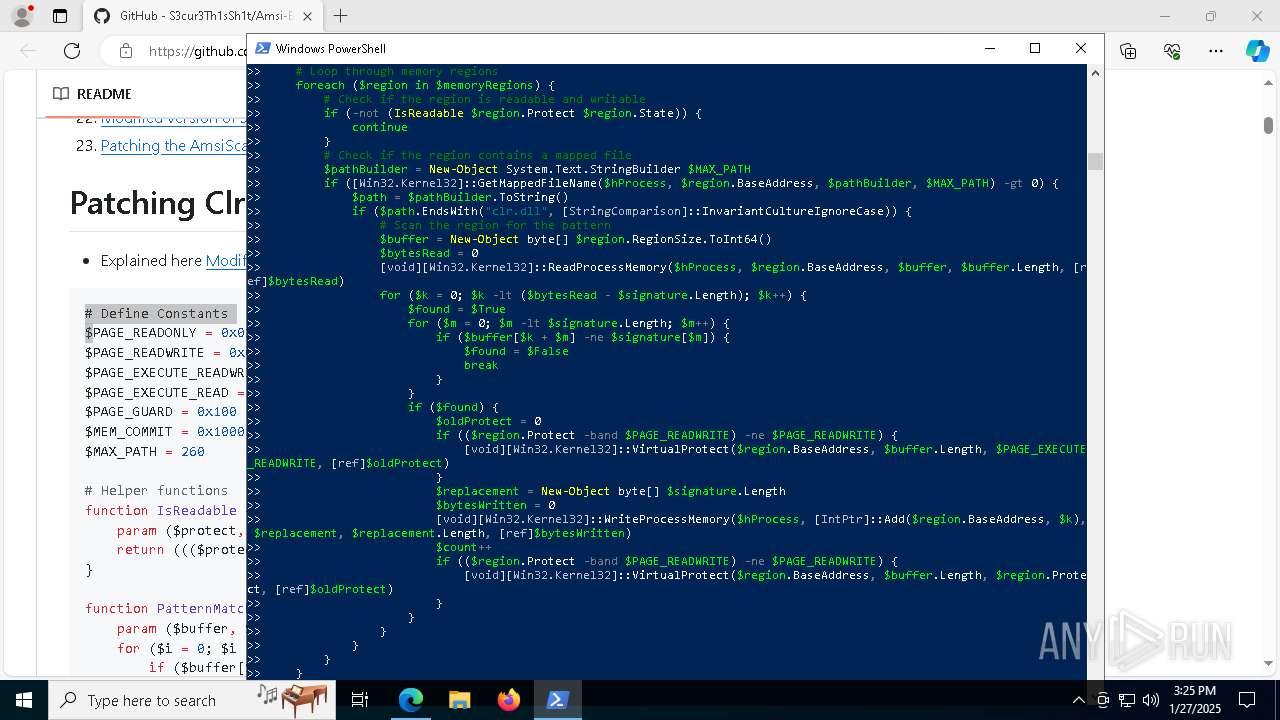Click '$bytesWritten = 0' line
The image size is (1280, 720).
tap(496, 505)
